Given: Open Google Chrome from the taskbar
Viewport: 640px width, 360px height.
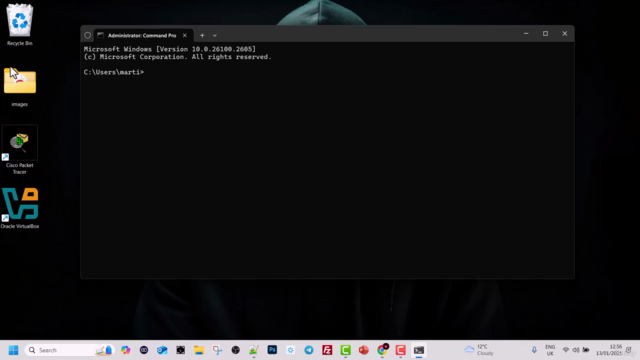Looking at the screenshot, I should (382, 350).
